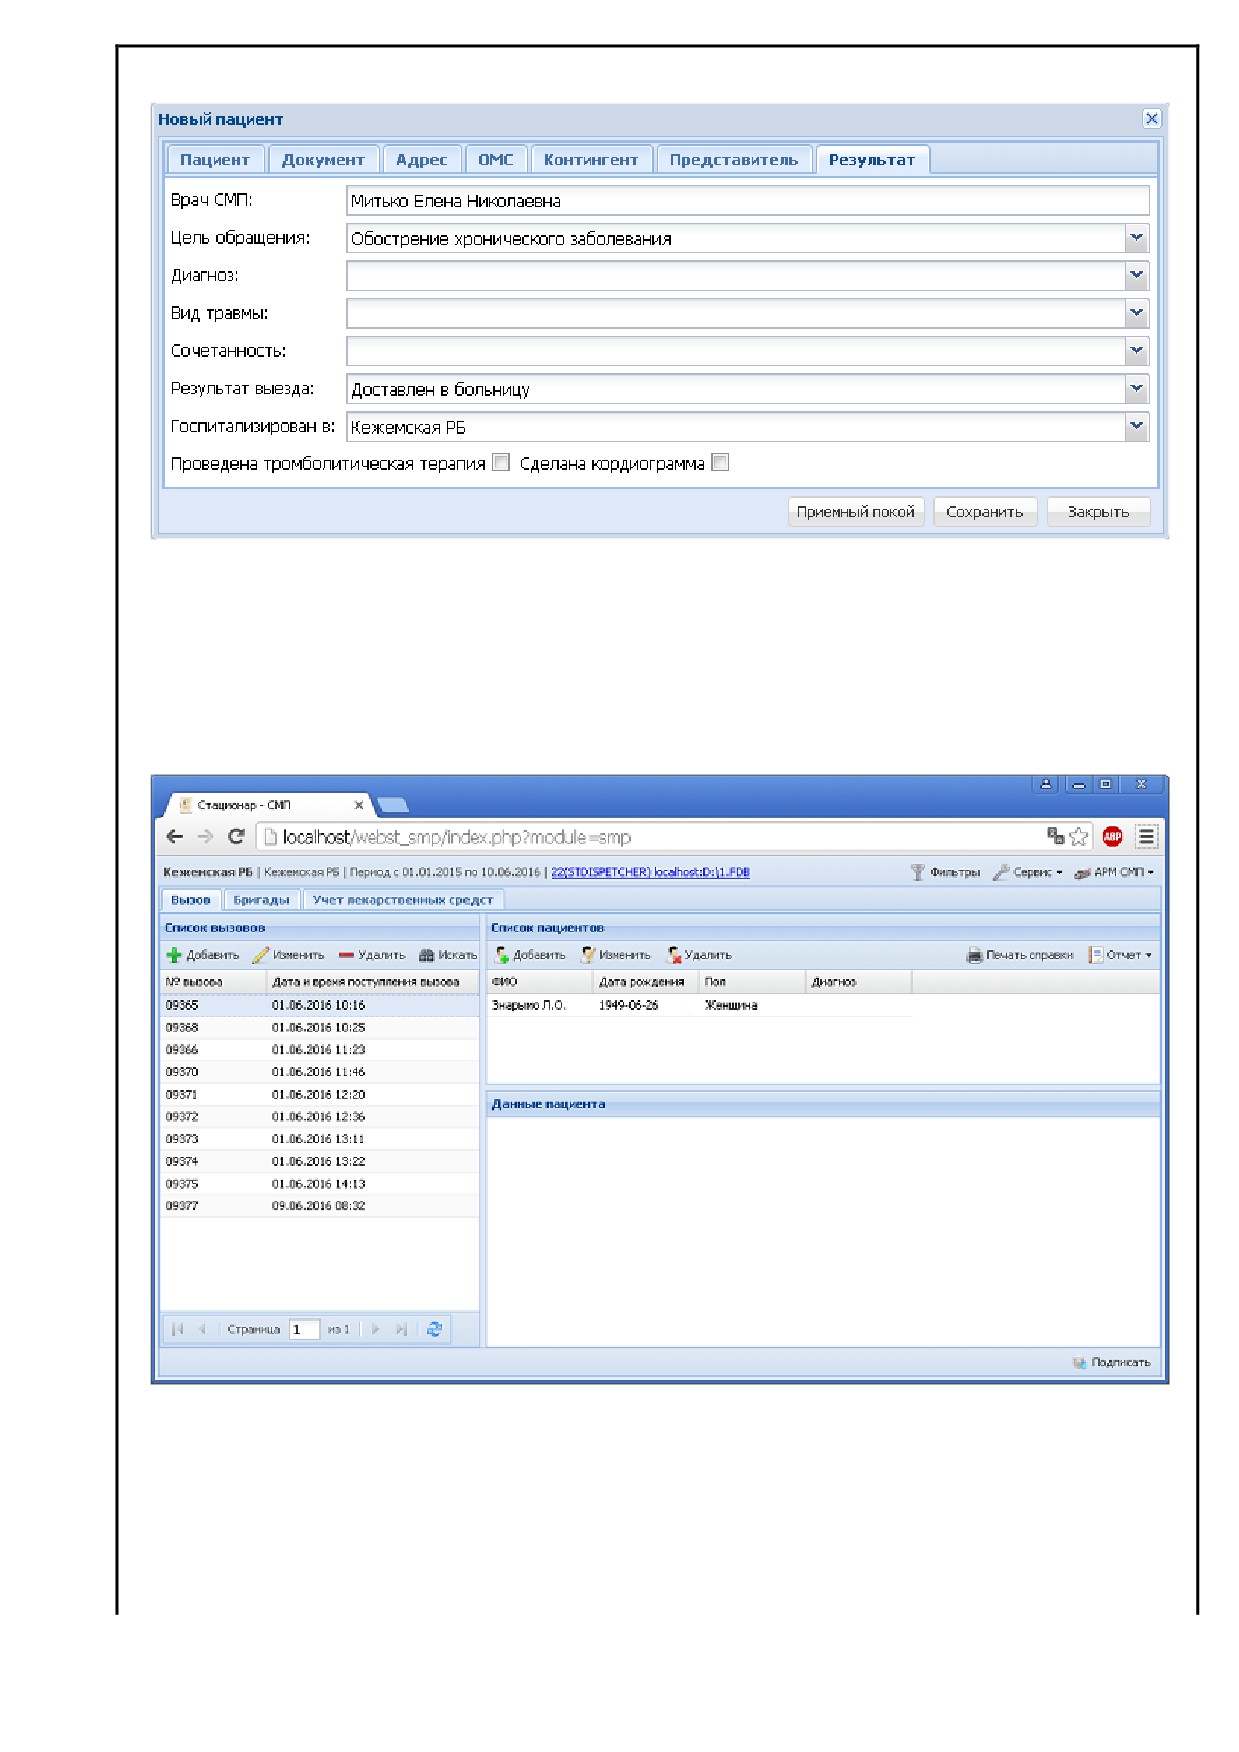Sort by Дата и время поступления вызова header

pyautogui.click(x=373, y=982)
